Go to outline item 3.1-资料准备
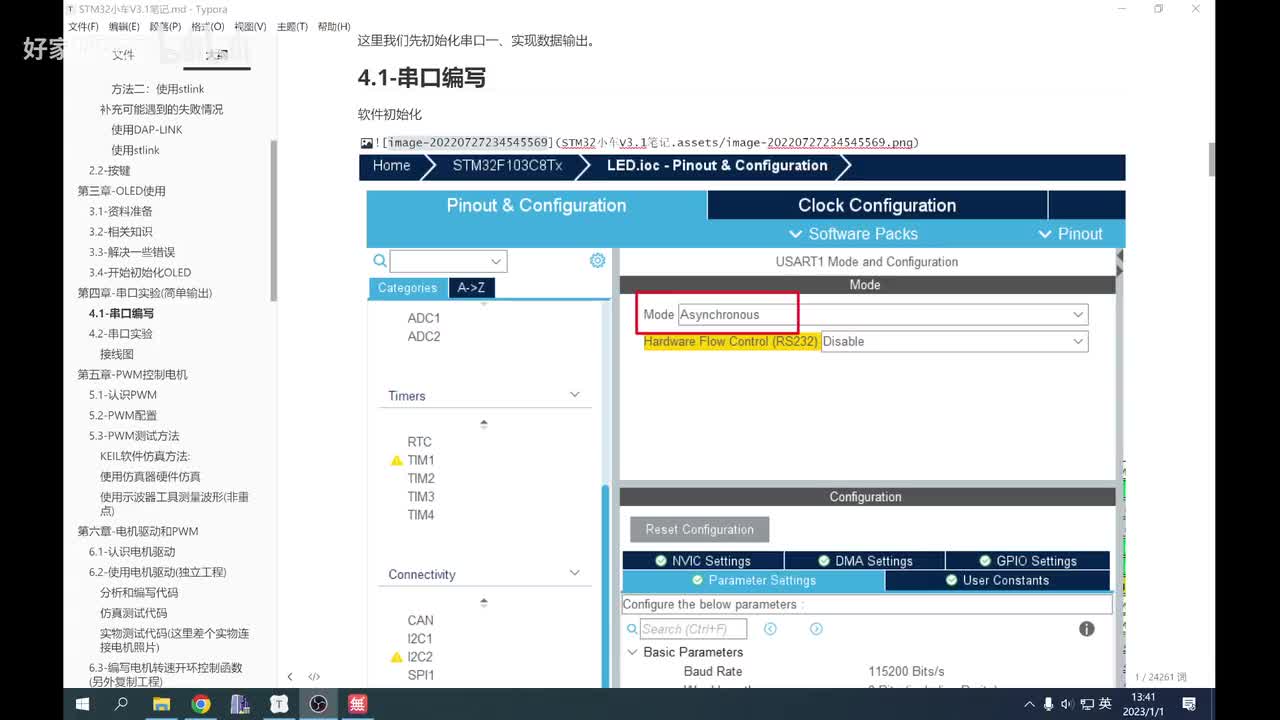Screen dimensions: 1280x720 [x=120, y=211]
